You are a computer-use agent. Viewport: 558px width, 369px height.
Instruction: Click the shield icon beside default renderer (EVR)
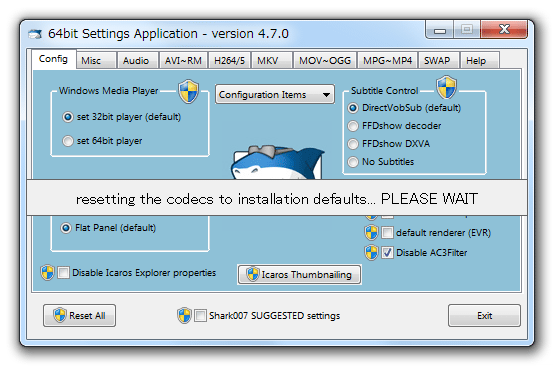point(371,233)
